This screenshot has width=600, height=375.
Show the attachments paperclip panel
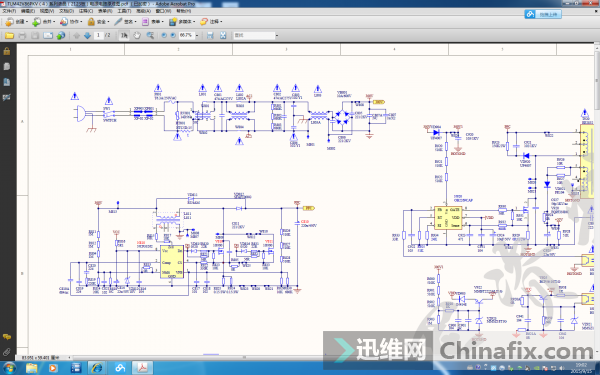tap(7, 352)
